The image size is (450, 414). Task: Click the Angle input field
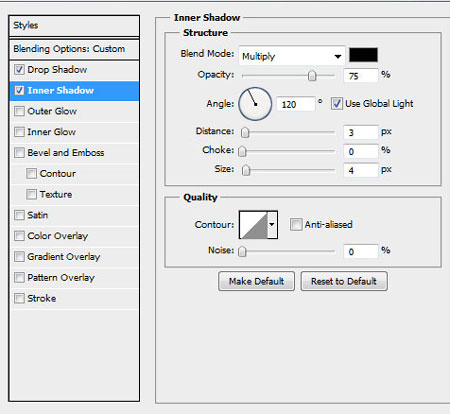[296, 104]
